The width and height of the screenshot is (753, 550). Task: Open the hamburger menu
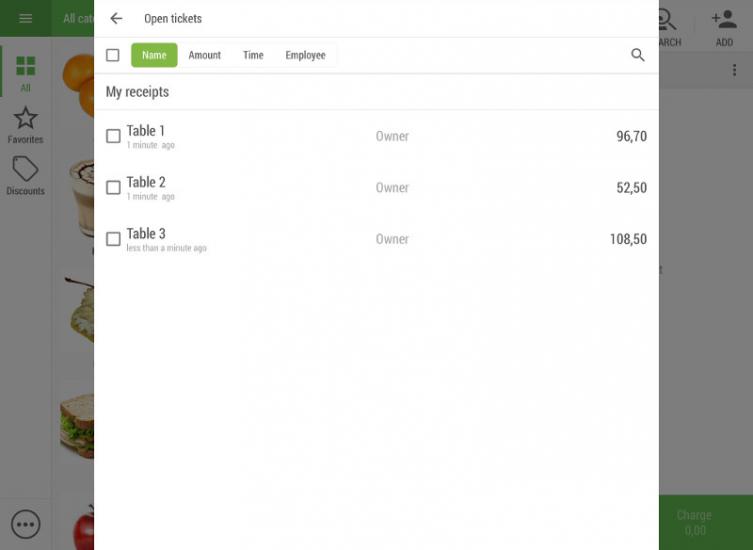pyautogui.click(x=25, y=18)
